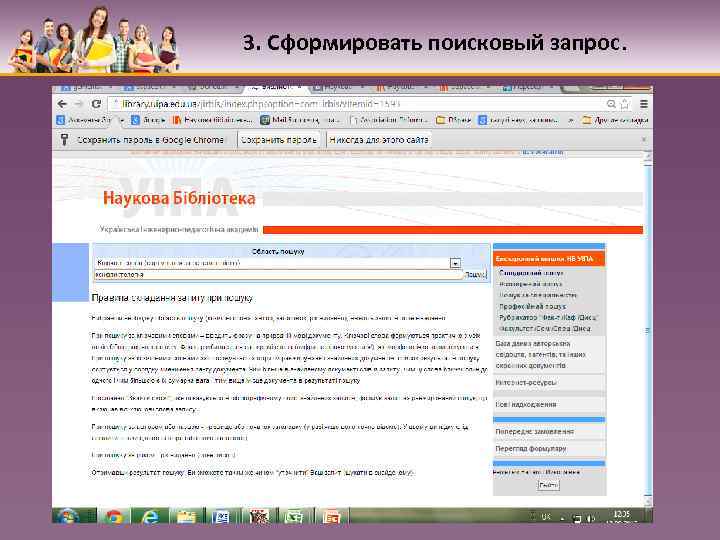Open Word from the taskbar

click(221, 517)
